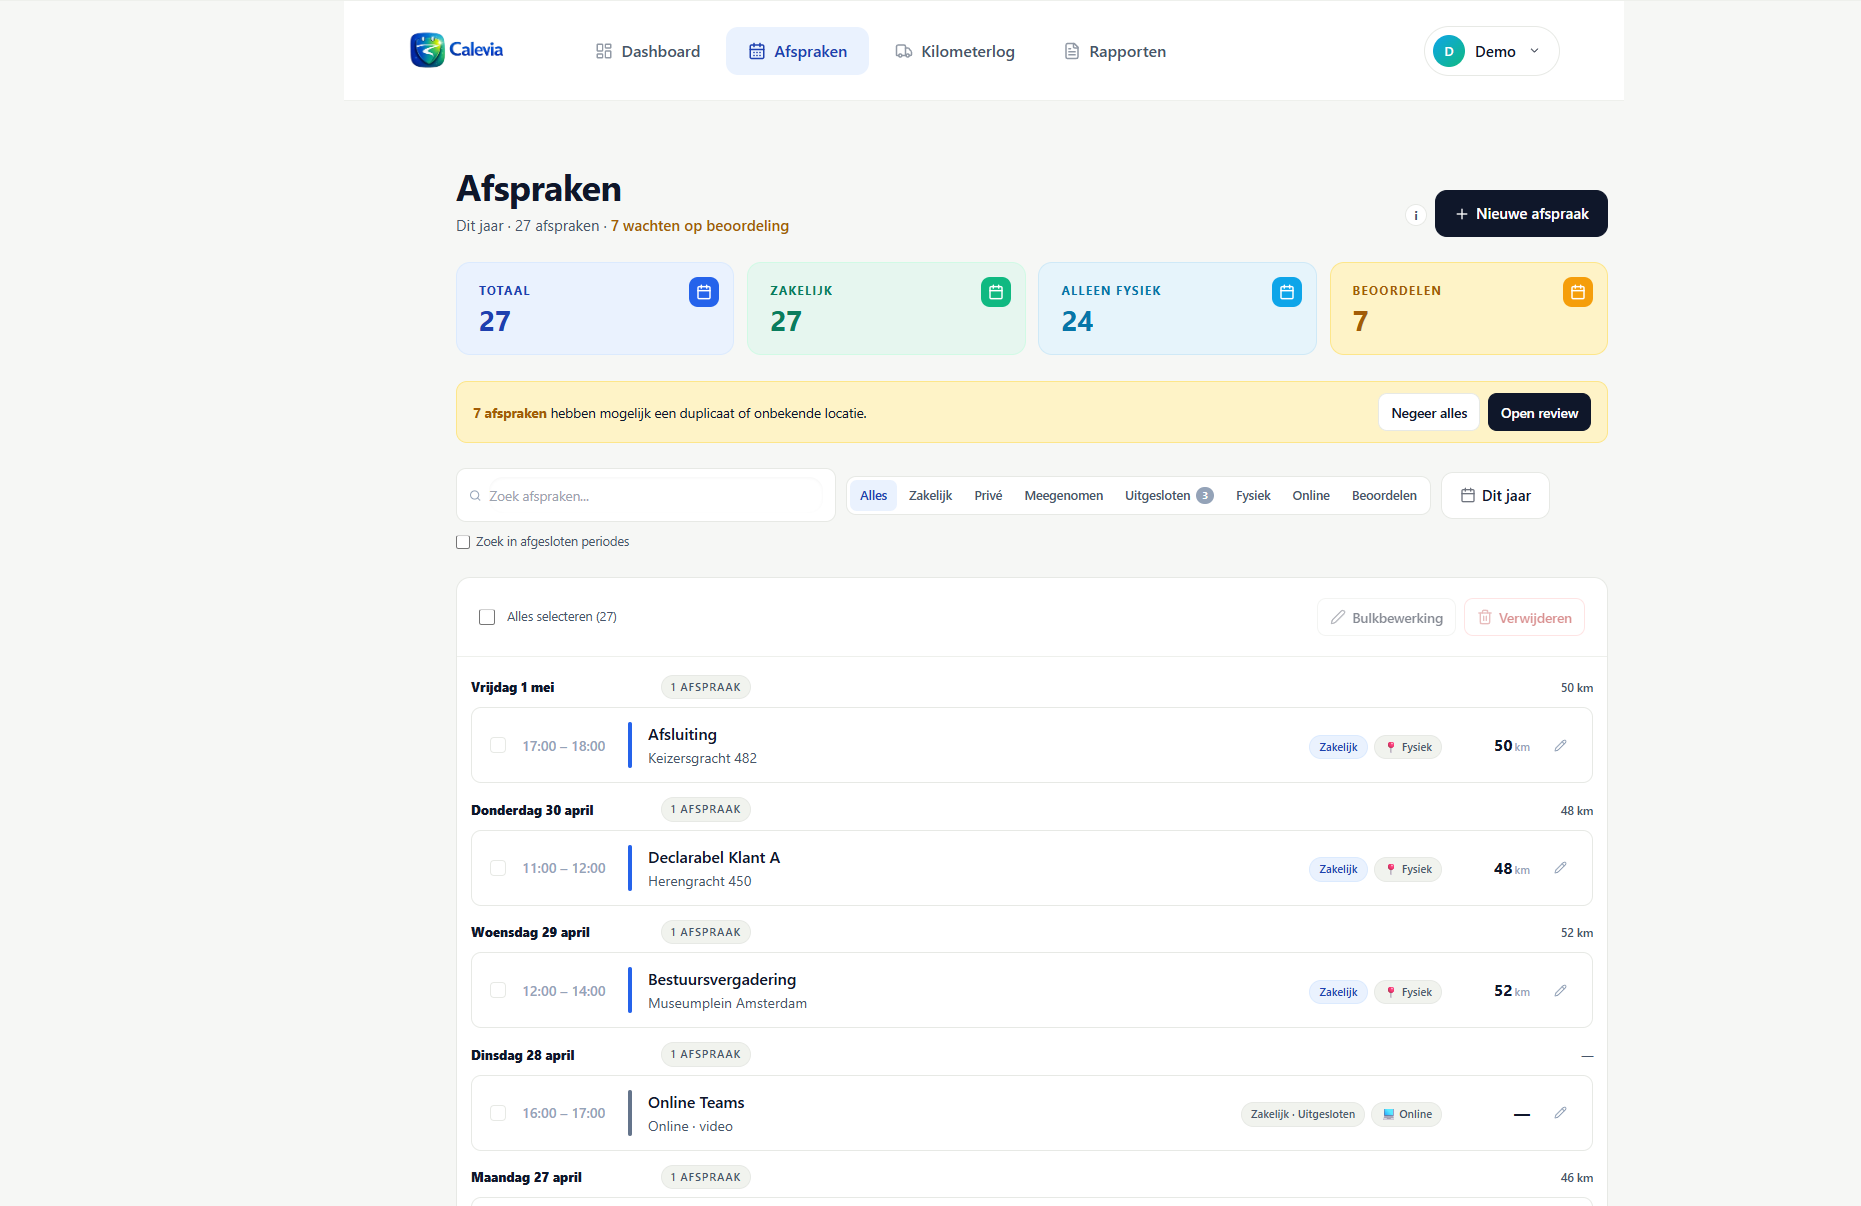Image resolution: width=1861 pixels, height=1206 pixels.
Task: Edit the Afsluiting appointment via pencil icon
Action: (1560, 746)
